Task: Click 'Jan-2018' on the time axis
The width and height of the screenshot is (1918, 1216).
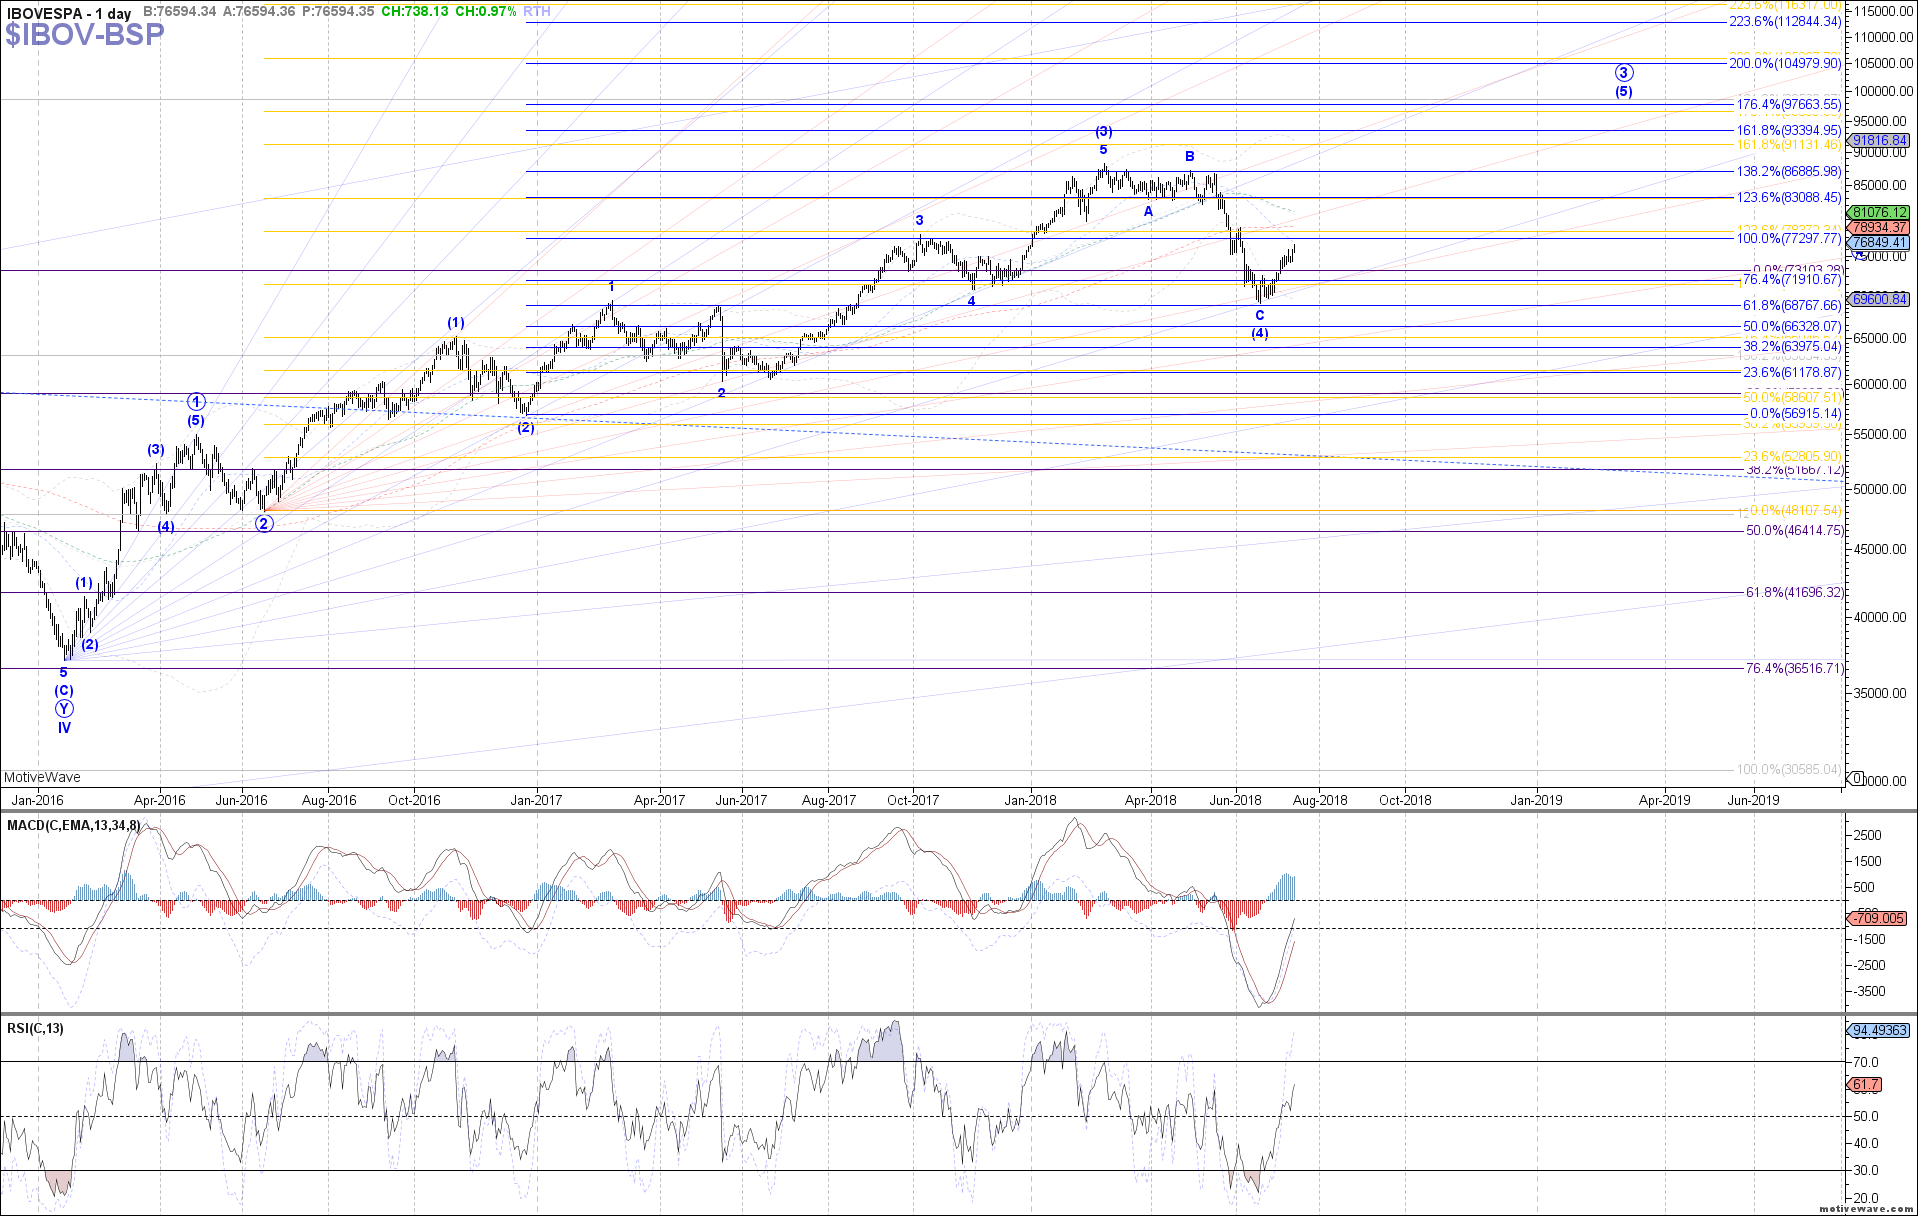Action: pyautogui.click(x=1030, y=800)
